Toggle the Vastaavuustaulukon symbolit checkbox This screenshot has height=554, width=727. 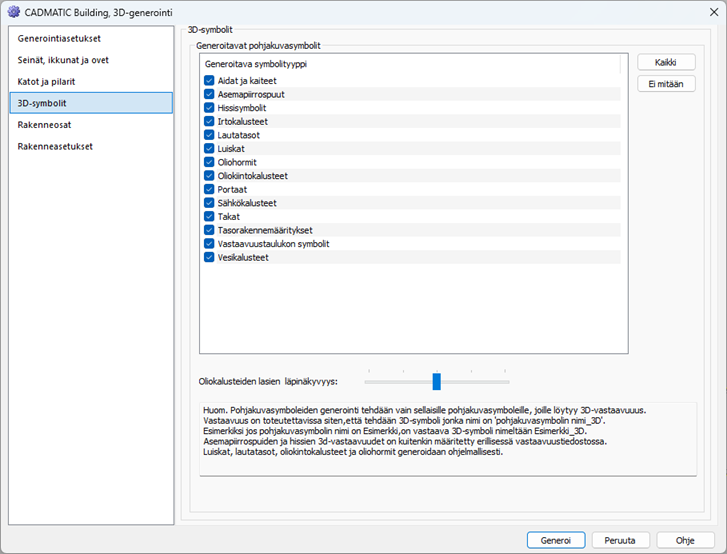click(209, 244)
